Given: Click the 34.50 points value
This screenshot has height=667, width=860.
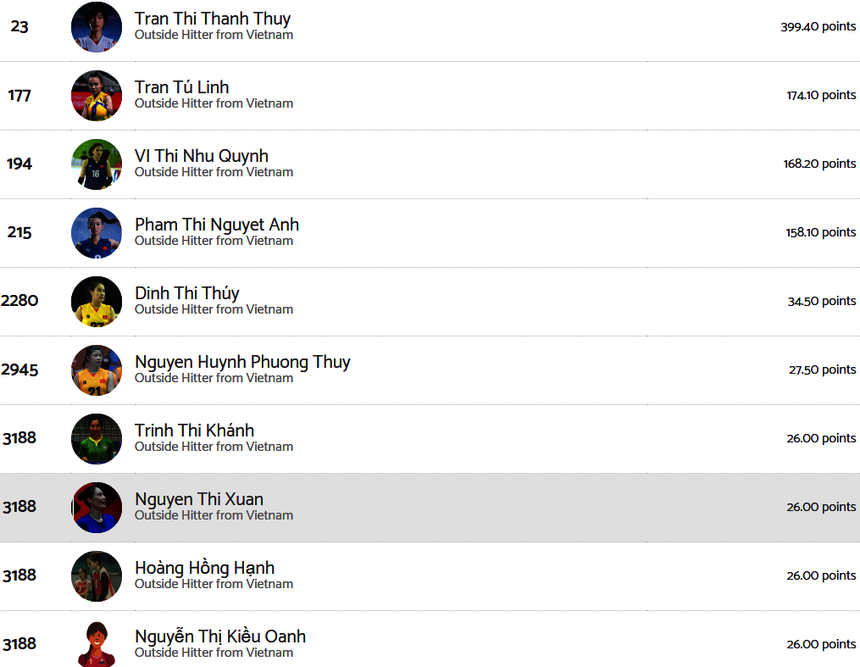Looking at the screenshot, I should [x=821, y=301].
